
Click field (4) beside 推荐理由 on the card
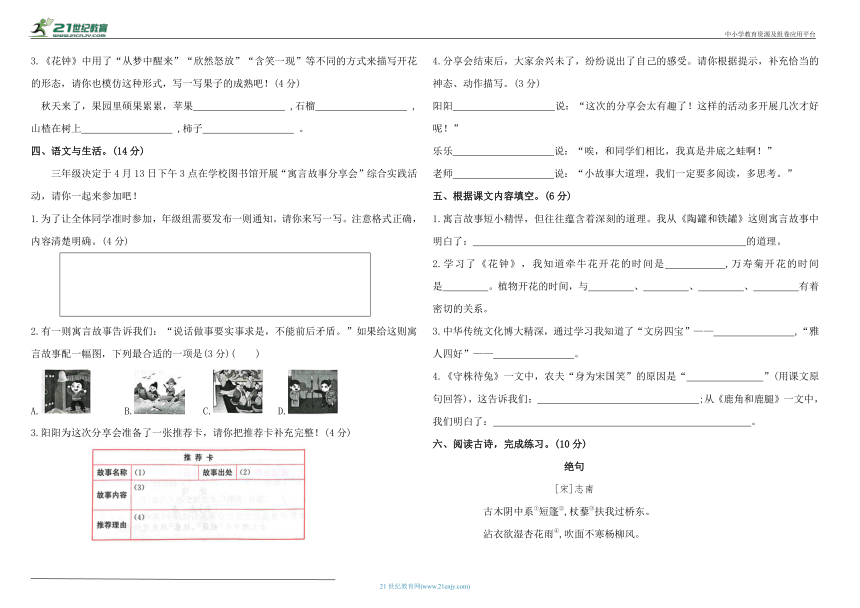click(218, 524)
